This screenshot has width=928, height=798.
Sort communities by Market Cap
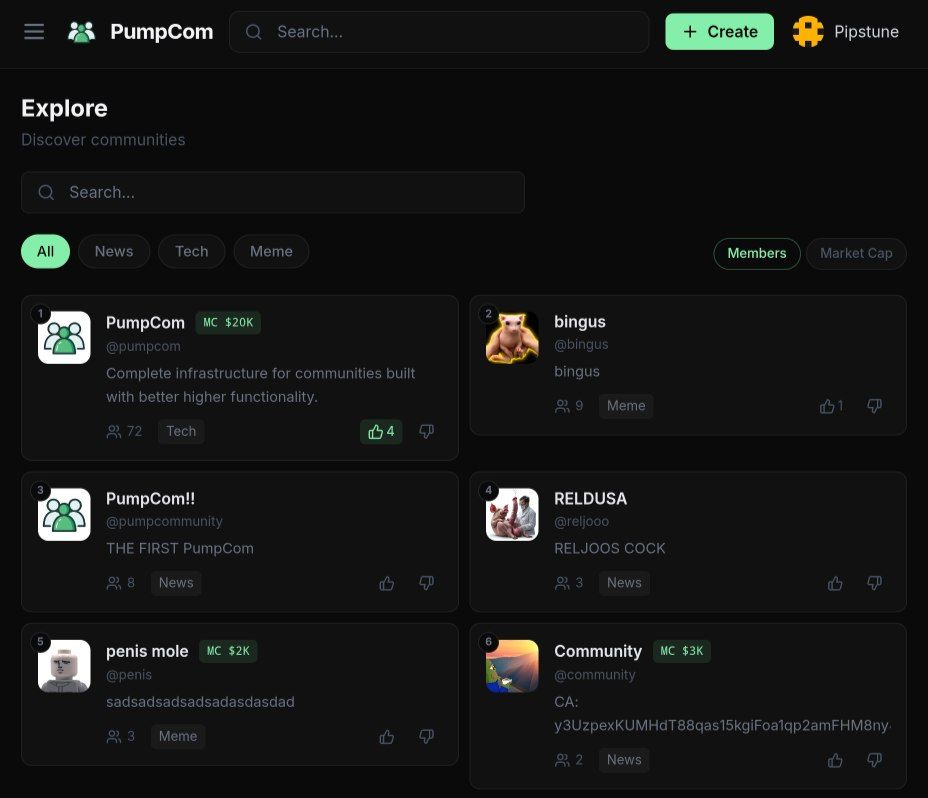pos(856,253)
